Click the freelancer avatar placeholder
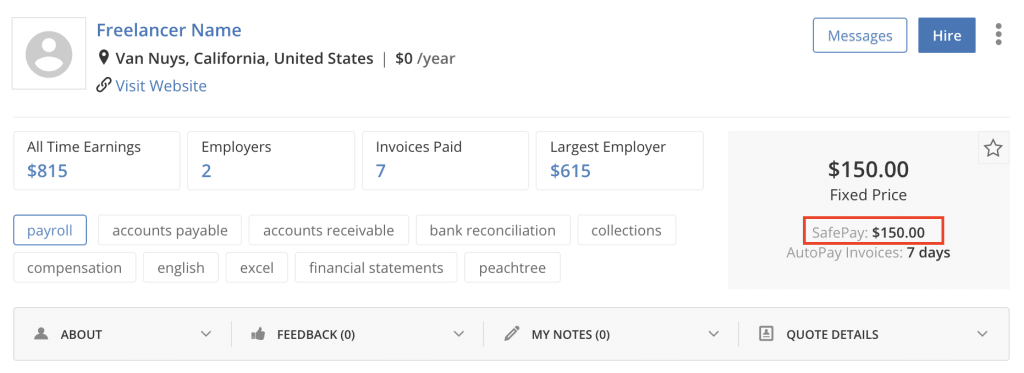Viewport: 1024px width, 373px height. [49, 54]
